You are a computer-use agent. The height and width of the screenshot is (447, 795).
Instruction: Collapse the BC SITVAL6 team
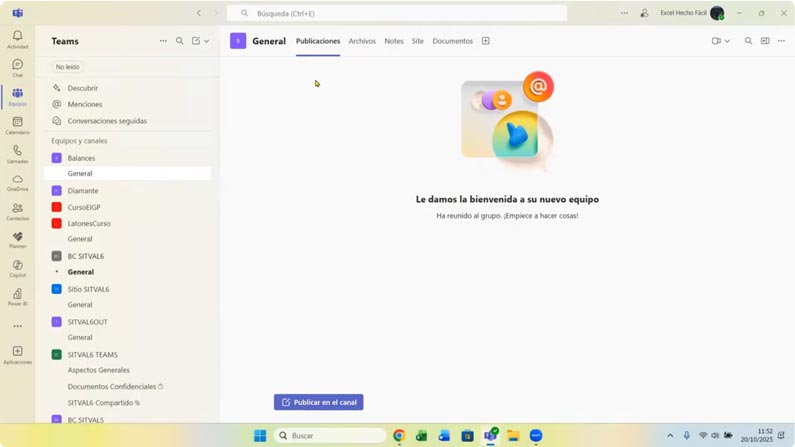pos(85,256)
